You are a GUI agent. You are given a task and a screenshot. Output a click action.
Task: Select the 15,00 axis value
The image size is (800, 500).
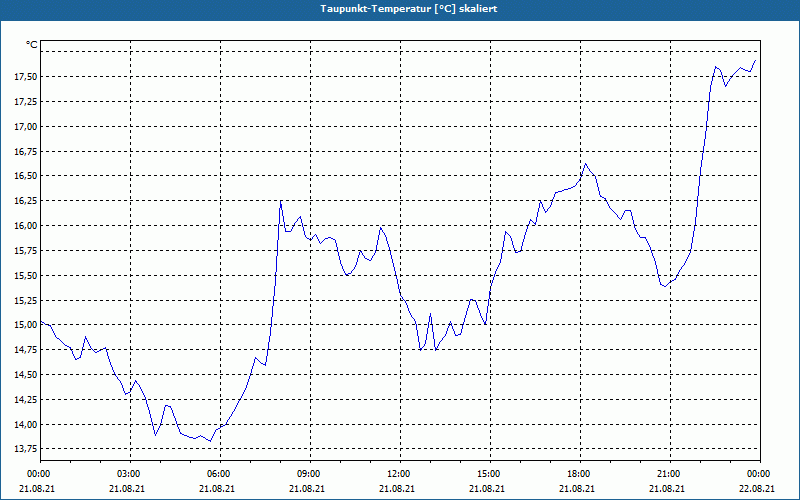[x=26, y=325]
